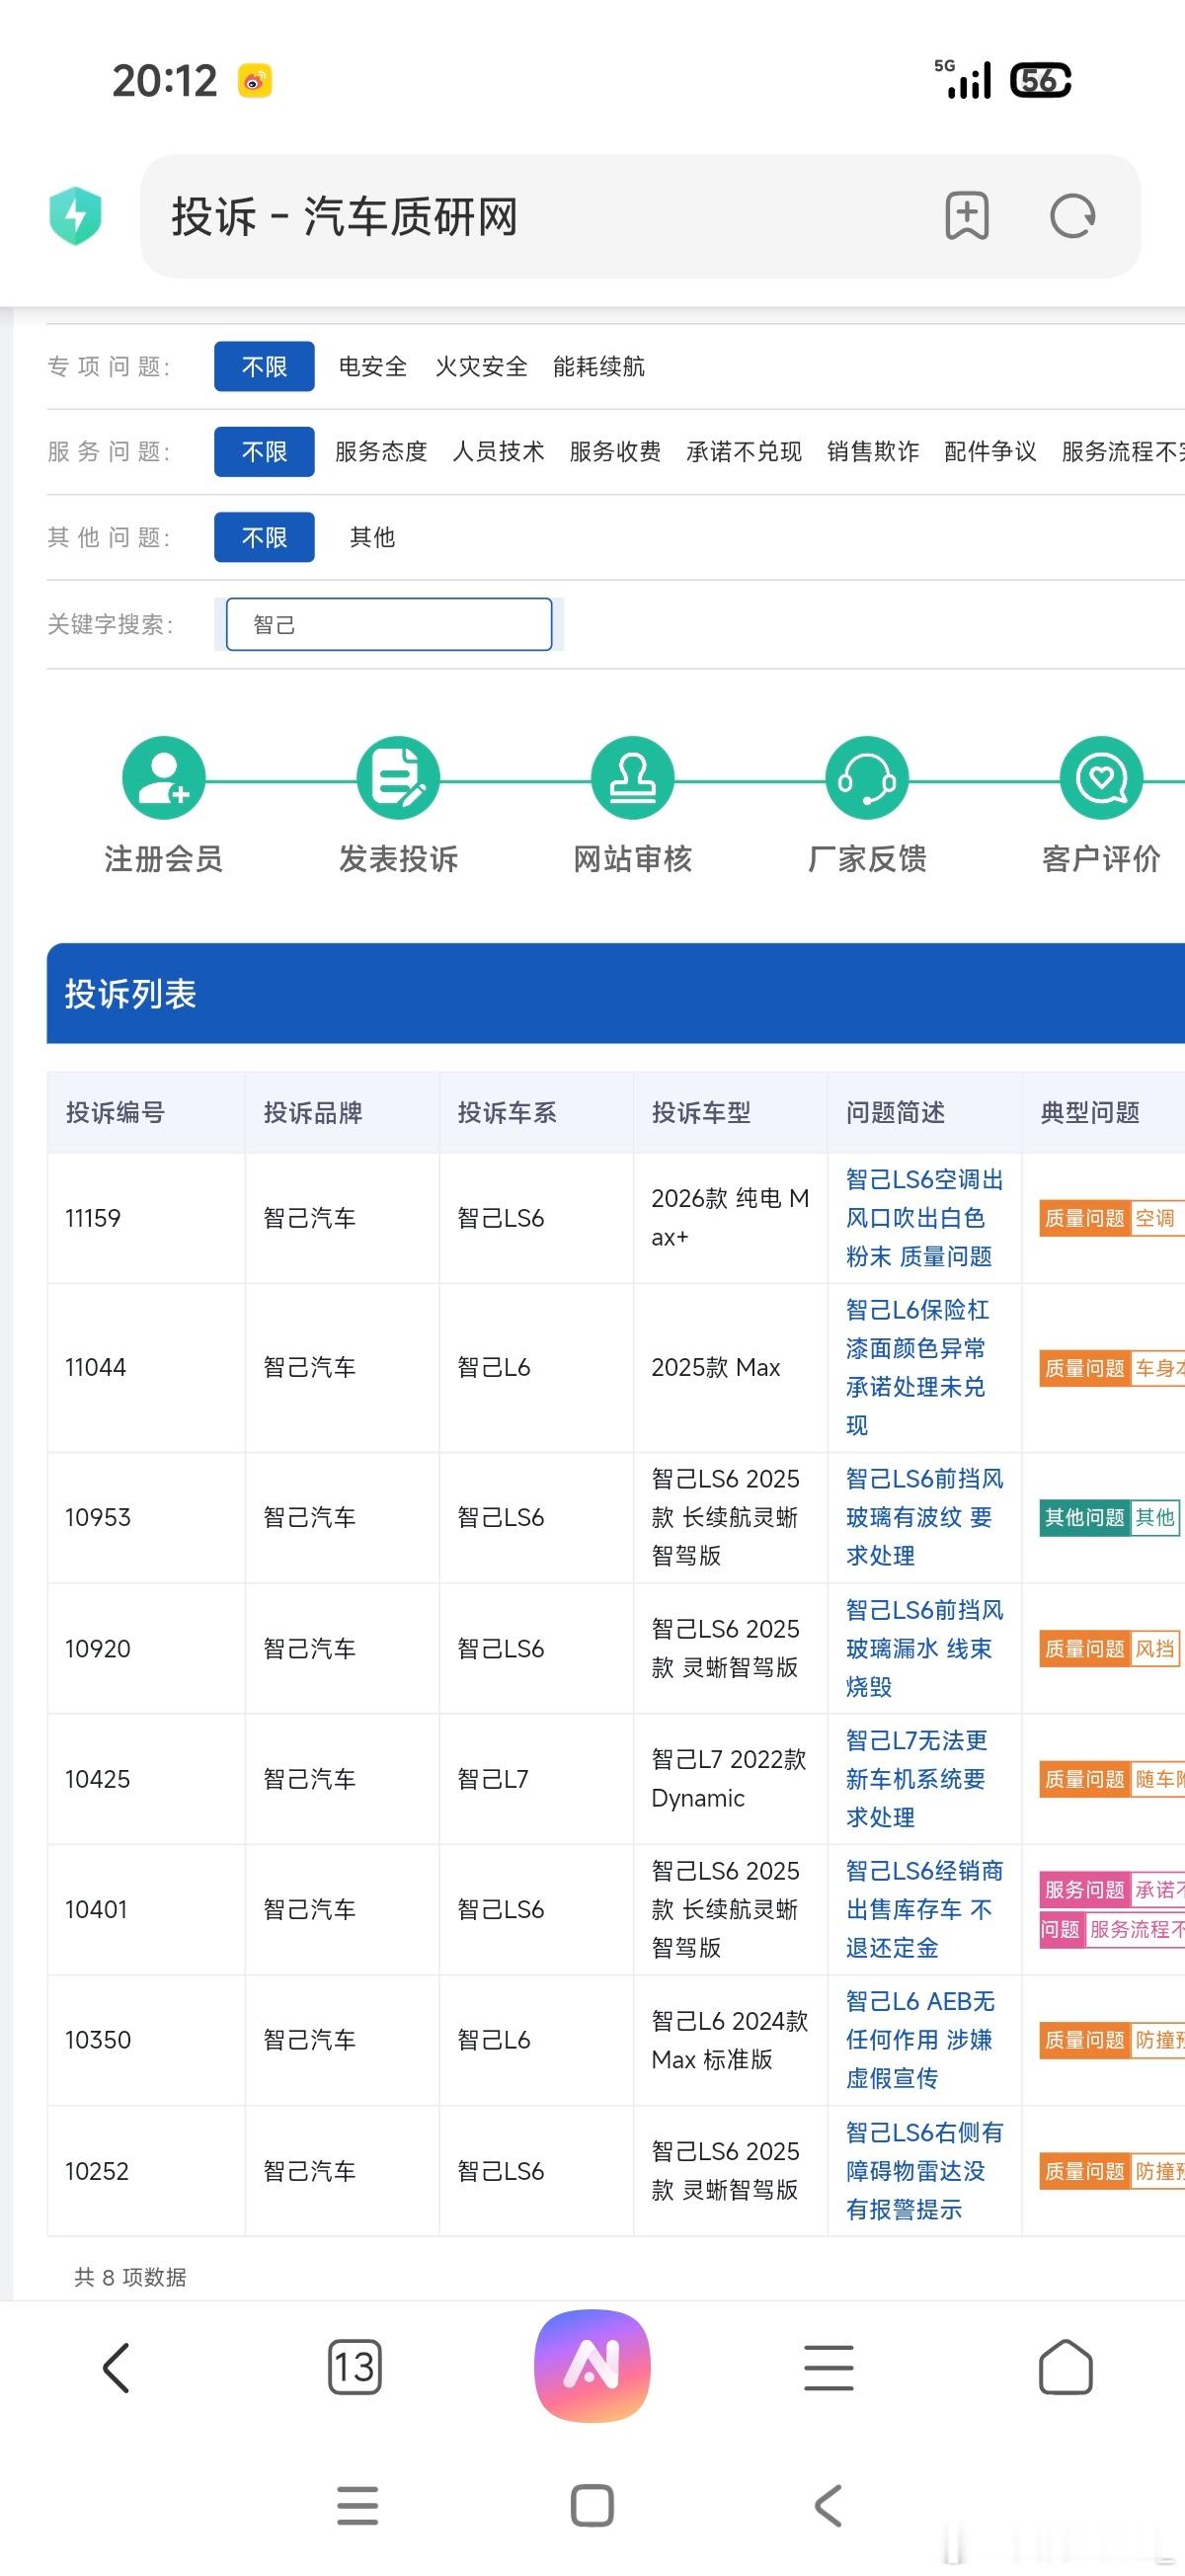The image size is (1185, 2576).
Task: Filter by 销售欺诈
Action: point(873,451)
